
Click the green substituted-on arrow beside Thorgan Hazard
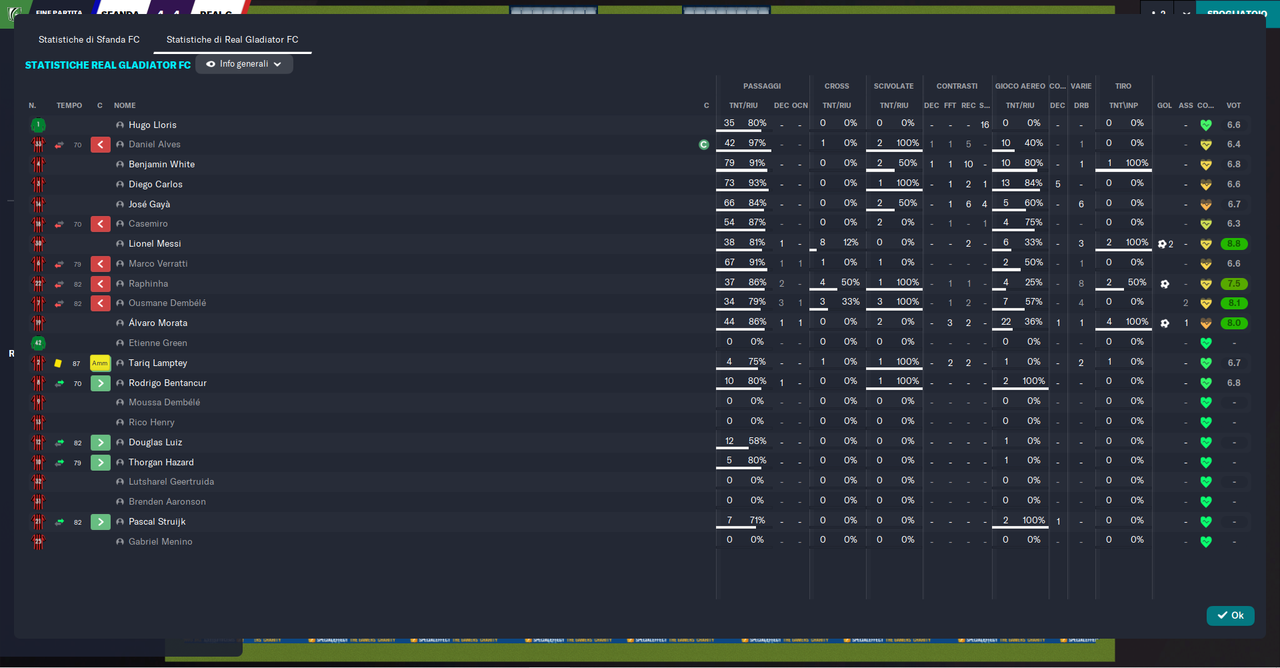[x=100, y=462]
